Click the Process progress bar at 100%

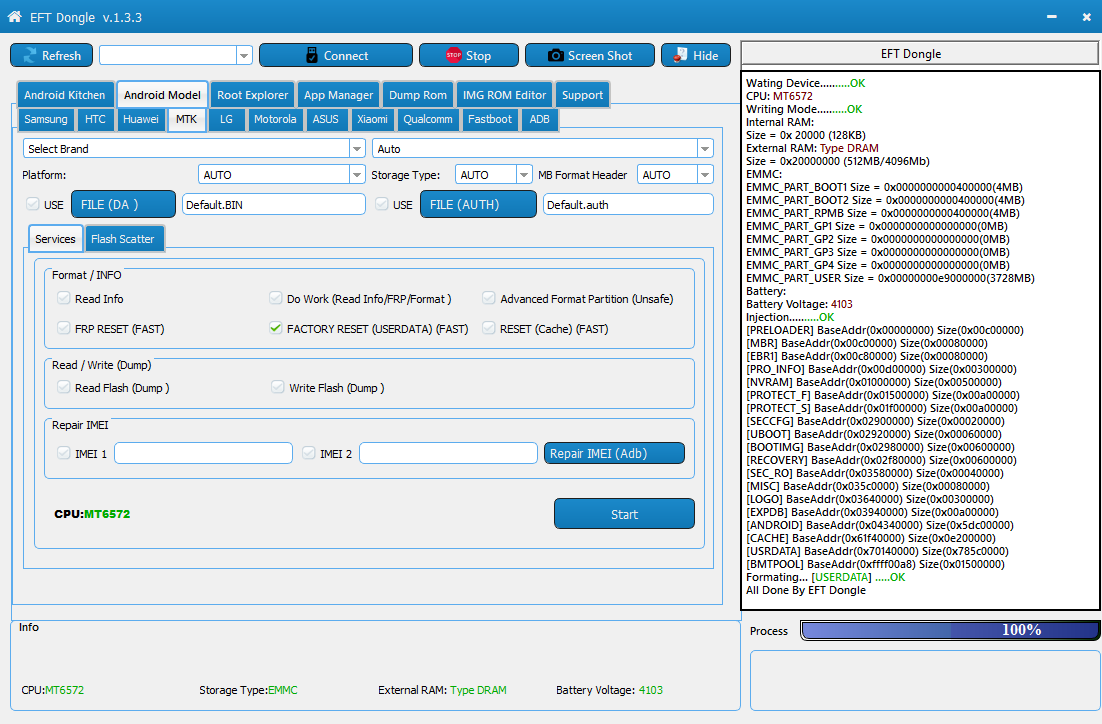point(949,631)
